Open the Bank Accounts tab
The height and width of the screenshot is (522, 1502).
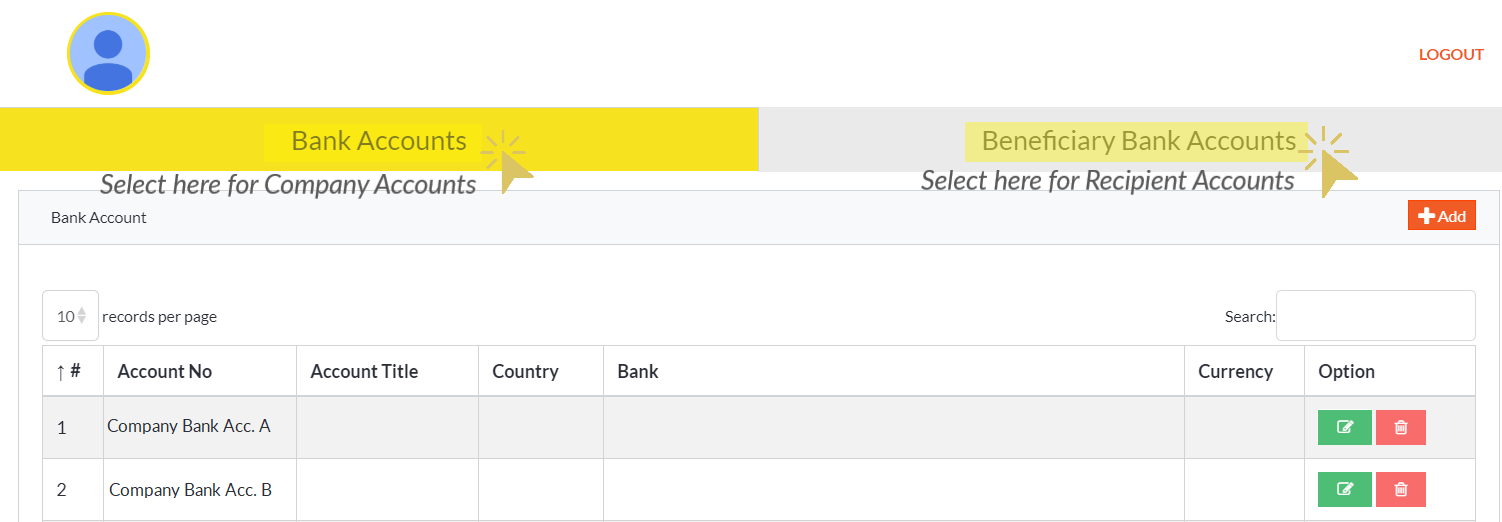[379, 141]
